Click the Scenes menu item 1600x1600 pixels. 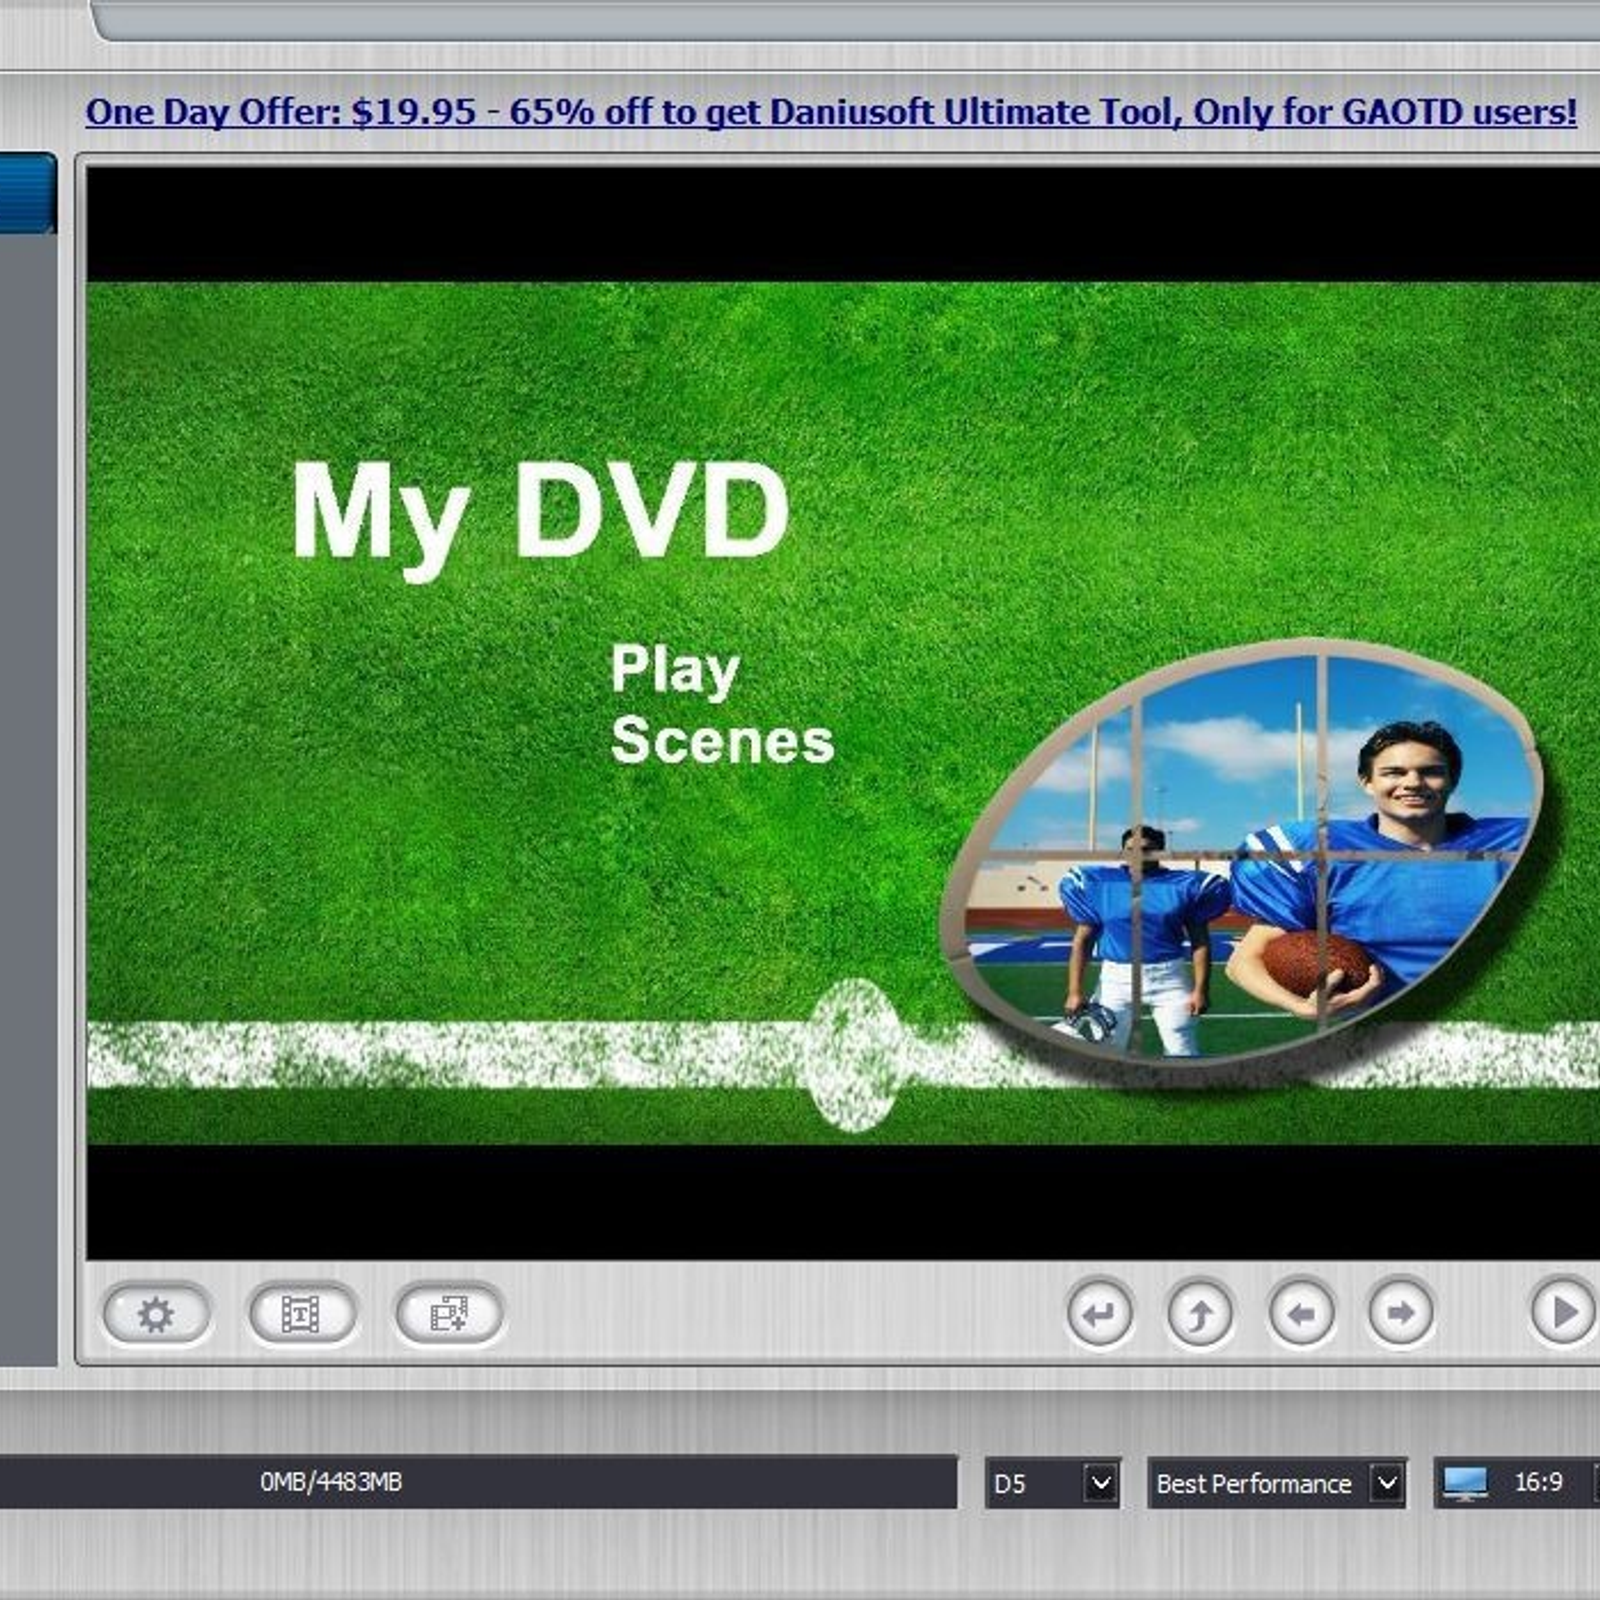point(722,740)
